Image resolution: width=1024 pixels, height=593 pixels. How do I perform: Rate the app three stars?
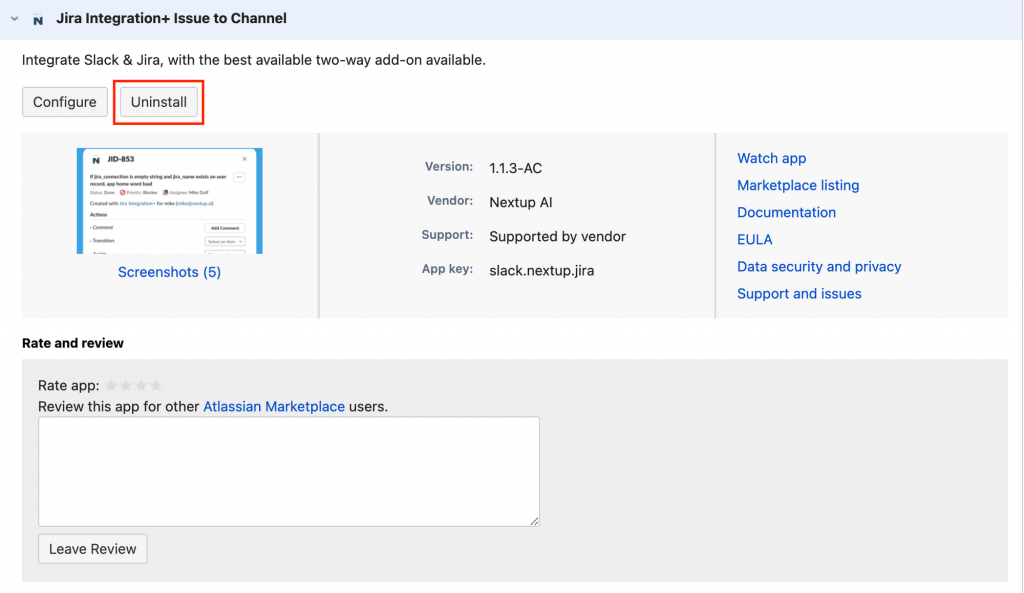[x=141, y=385]
